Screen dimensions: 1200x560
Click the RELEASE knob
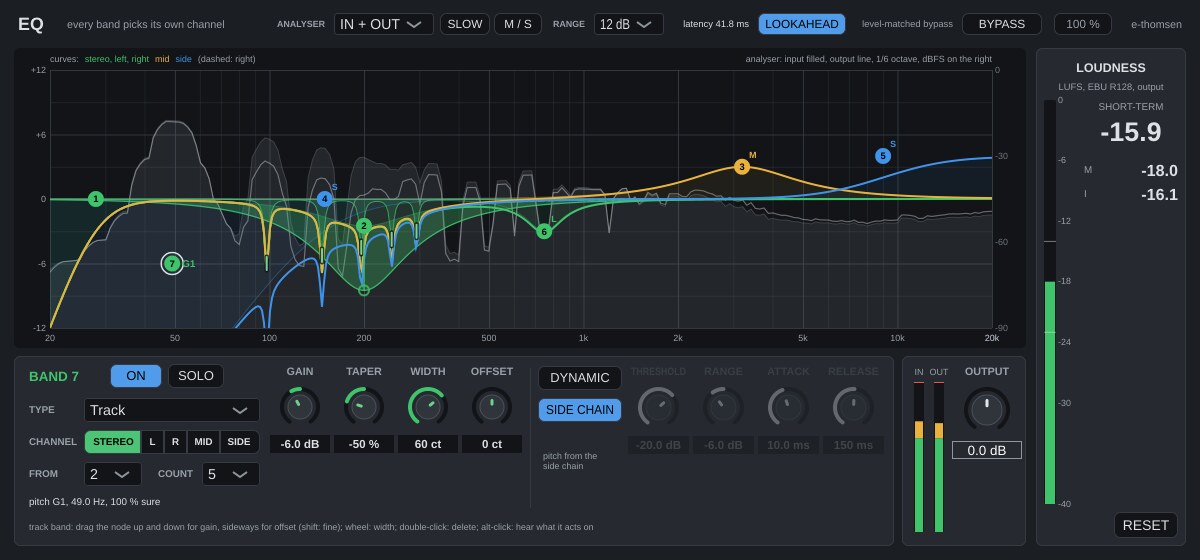(x=853, y=406)
